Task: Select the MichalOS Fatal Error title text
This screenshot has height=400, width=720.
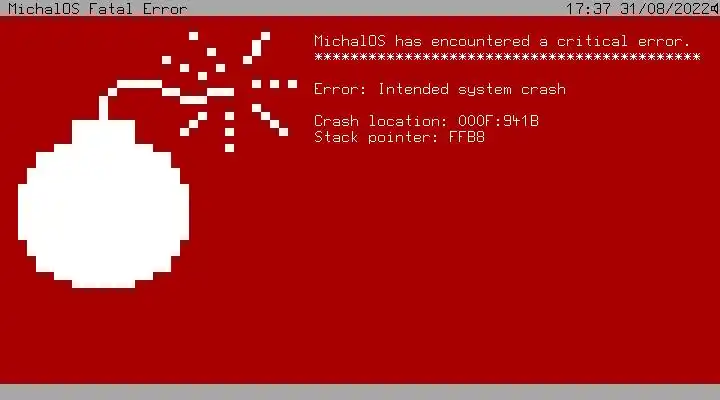Action: point(97,8)
